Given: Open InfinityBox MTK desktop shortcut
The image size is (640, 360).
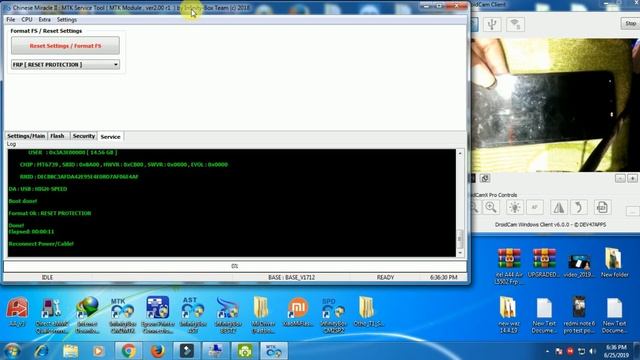Looking at the screenshot, I should (122, 316).
